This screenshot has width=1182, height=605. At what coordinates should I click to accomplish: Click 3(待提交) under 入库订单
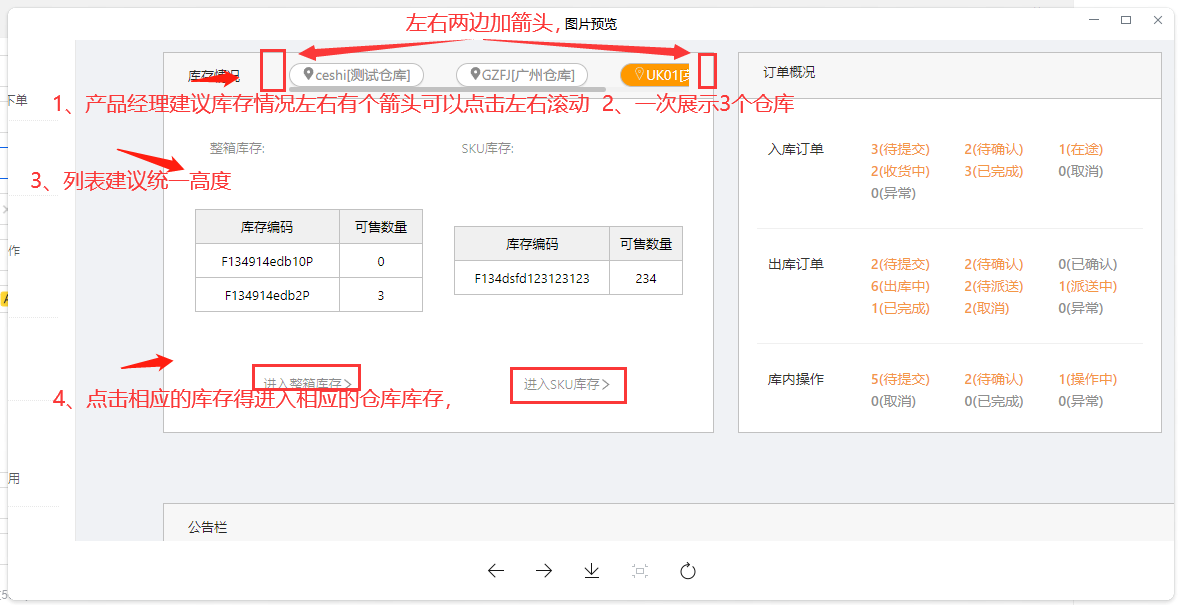click(900, 150)
